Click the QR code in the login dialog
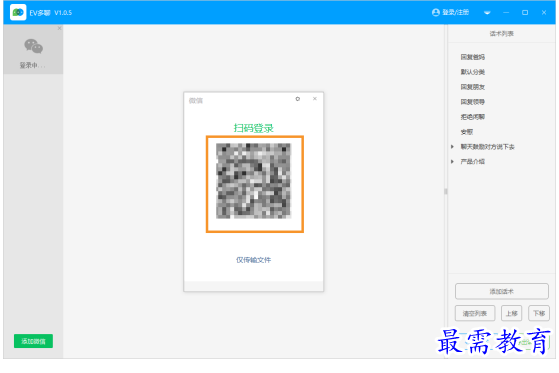The width and height of the screenshot is (559, 373). 253,181
